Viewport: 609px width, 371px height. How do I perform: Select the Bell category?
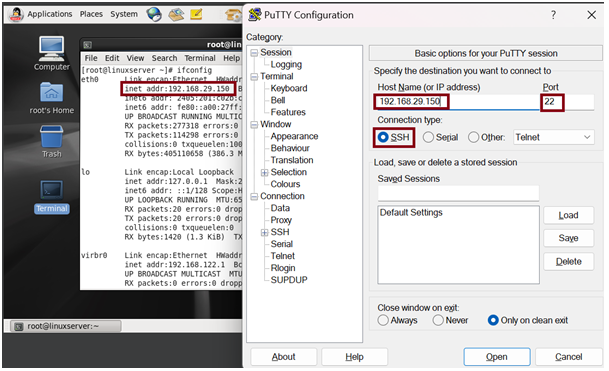[x=278, y=100]
